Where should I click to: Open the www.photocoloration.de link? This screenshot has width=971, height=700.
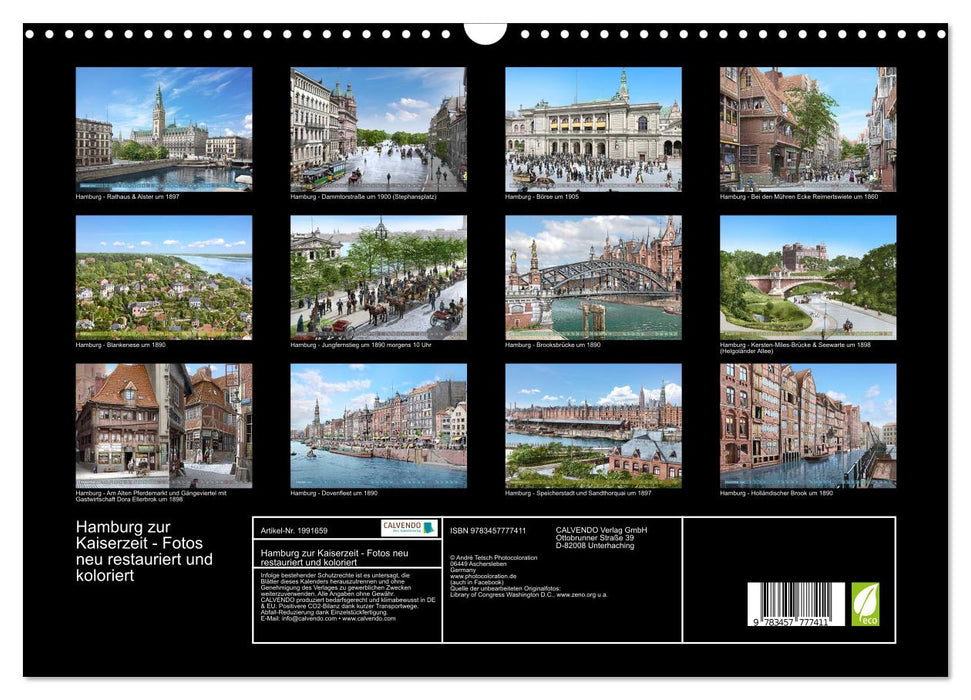point(482,576)
